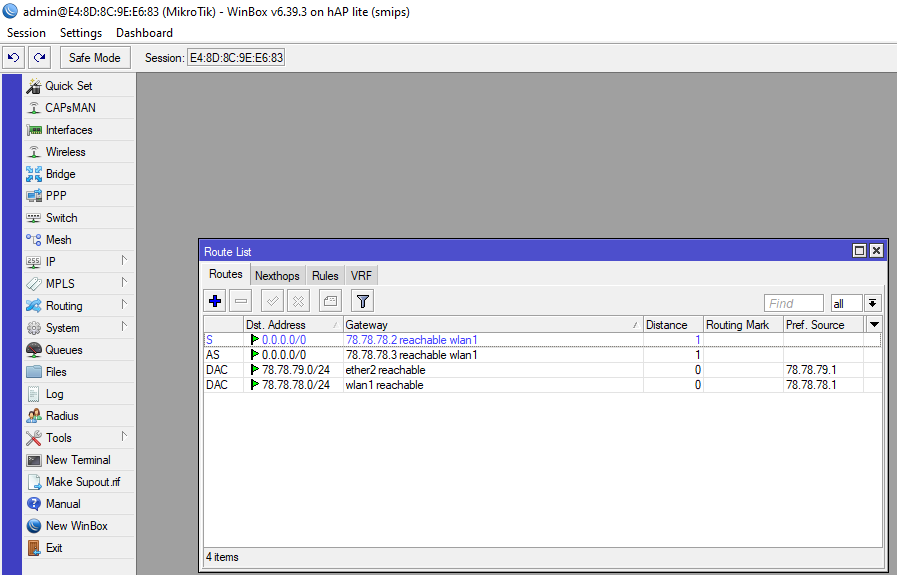Image resolution: width=897 pixels, height=575 pixels.
Task: Click the Redo arrow icon
Action: click(x=39, y=58)
